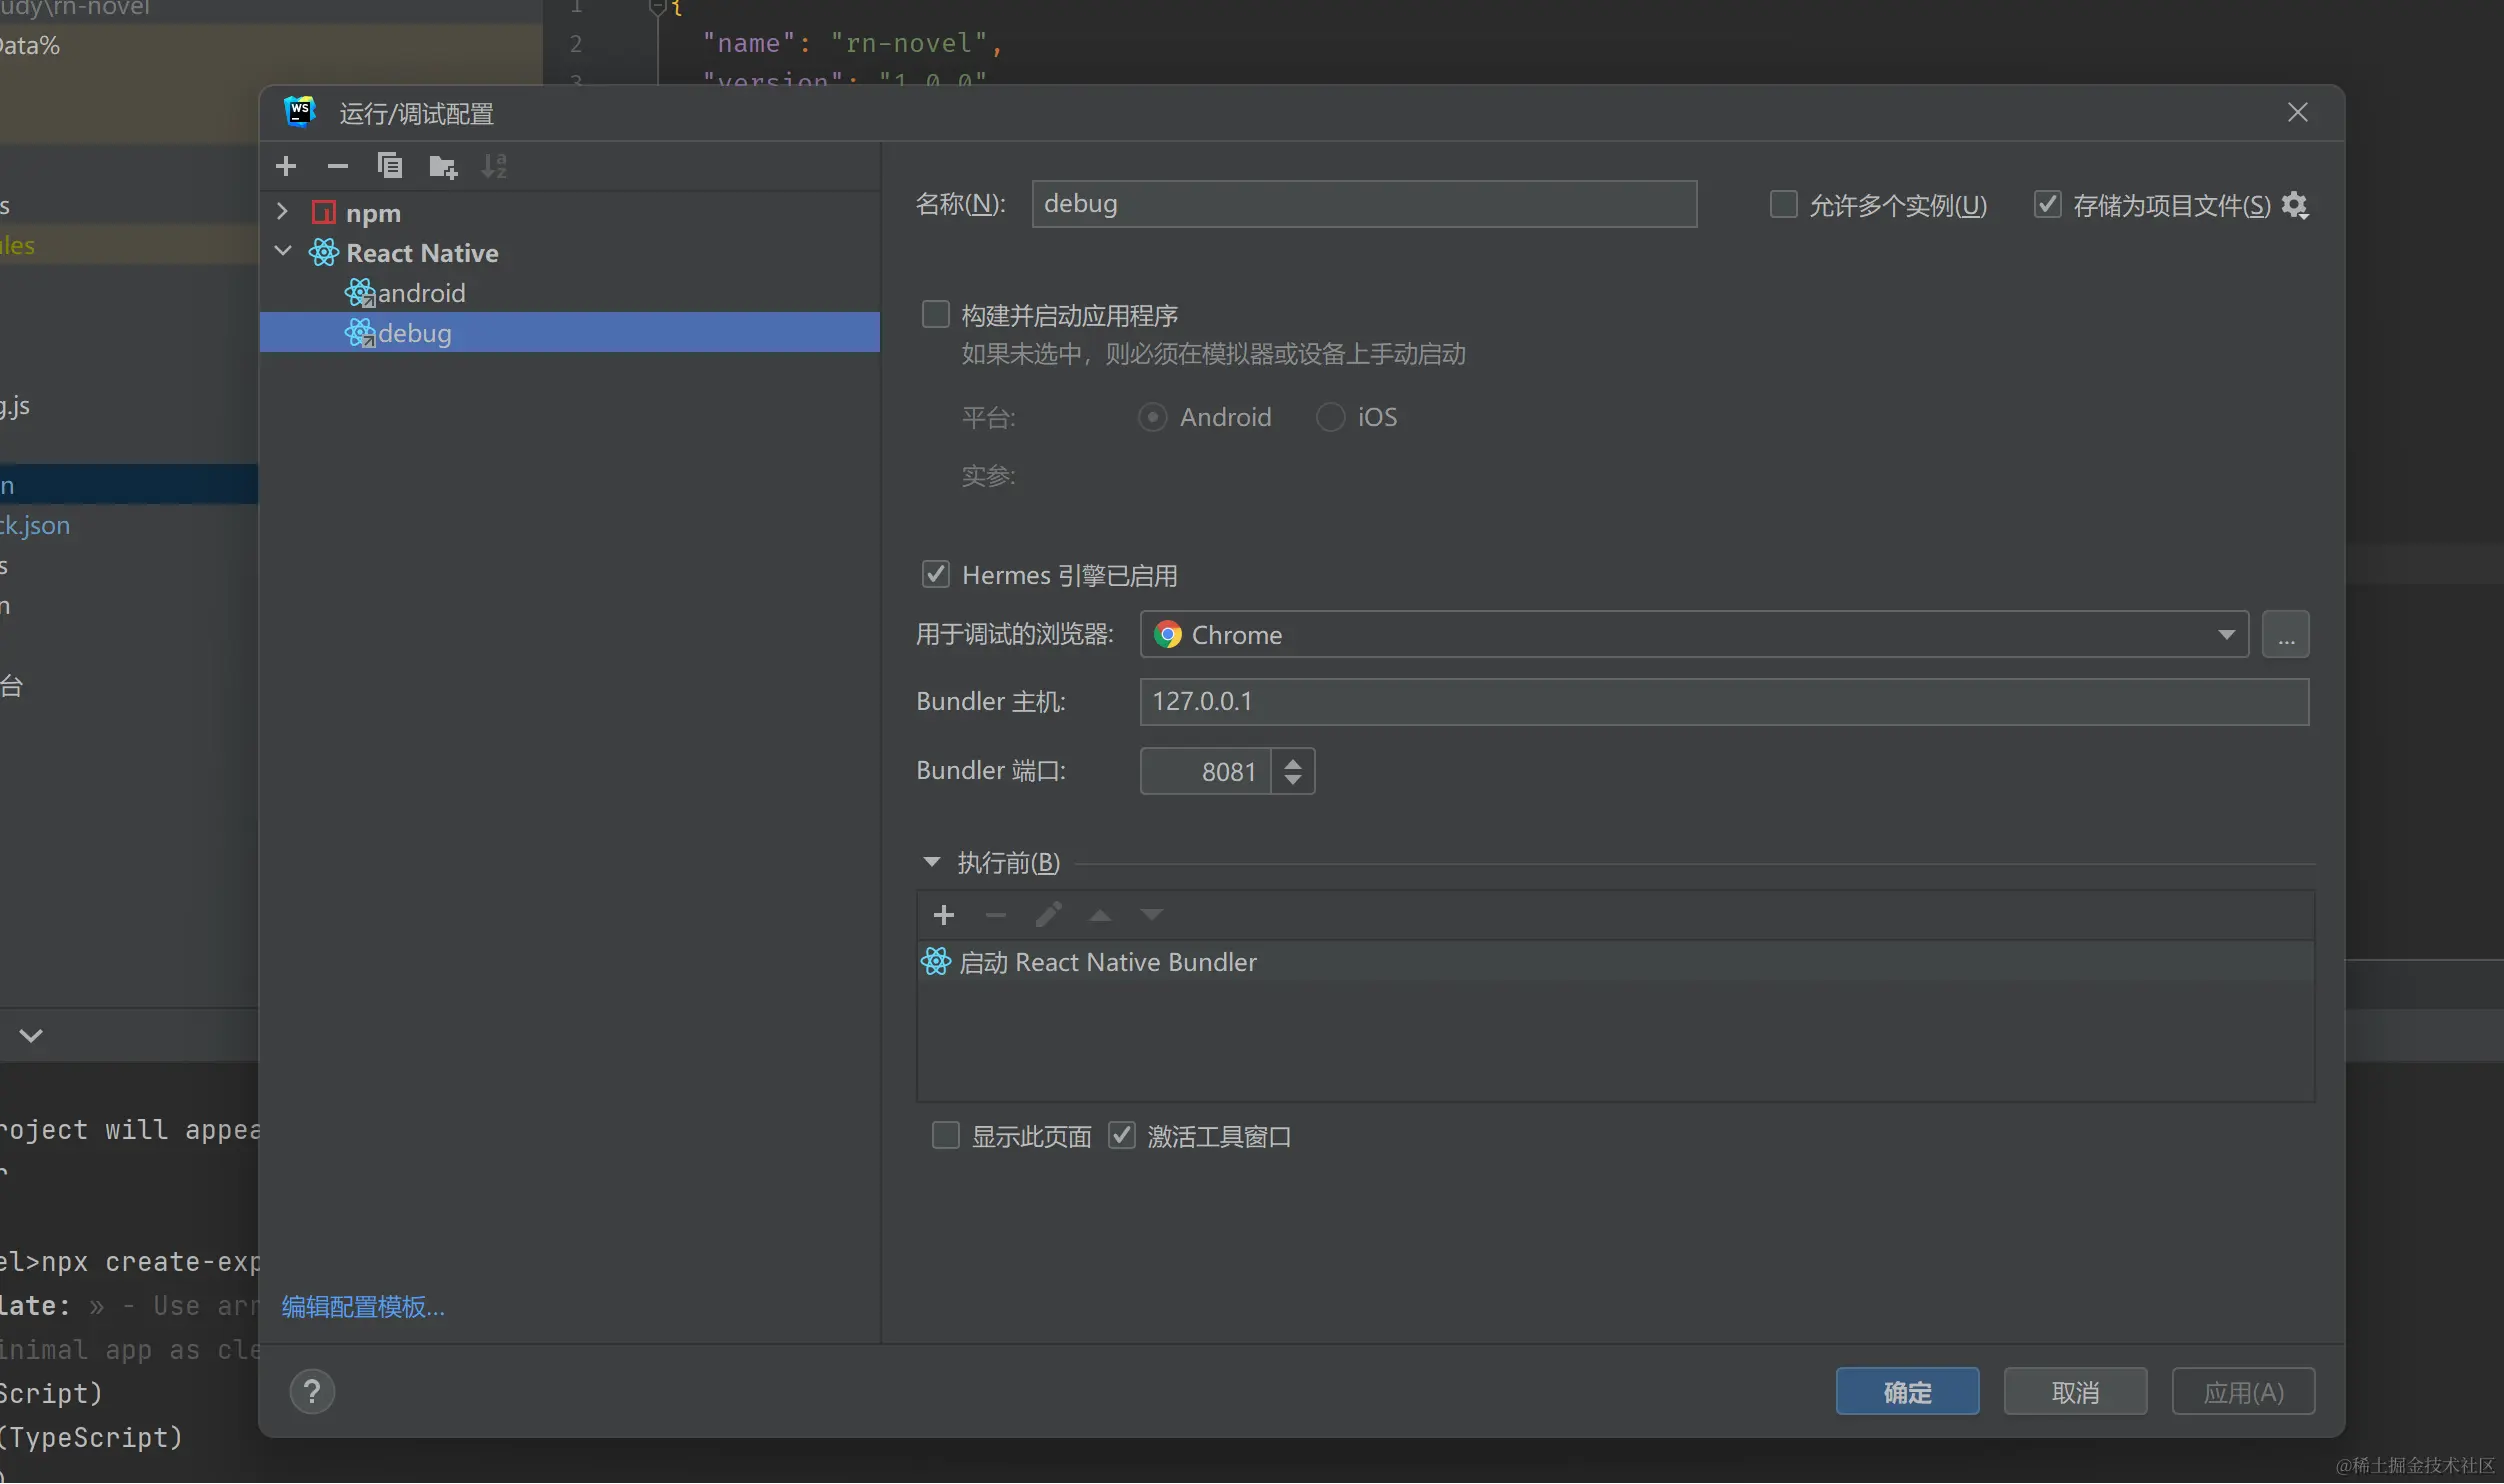The height and width of the screenshot is (1484, 2504).
Task: Select the npm group label
Action: tap(373, 213)
